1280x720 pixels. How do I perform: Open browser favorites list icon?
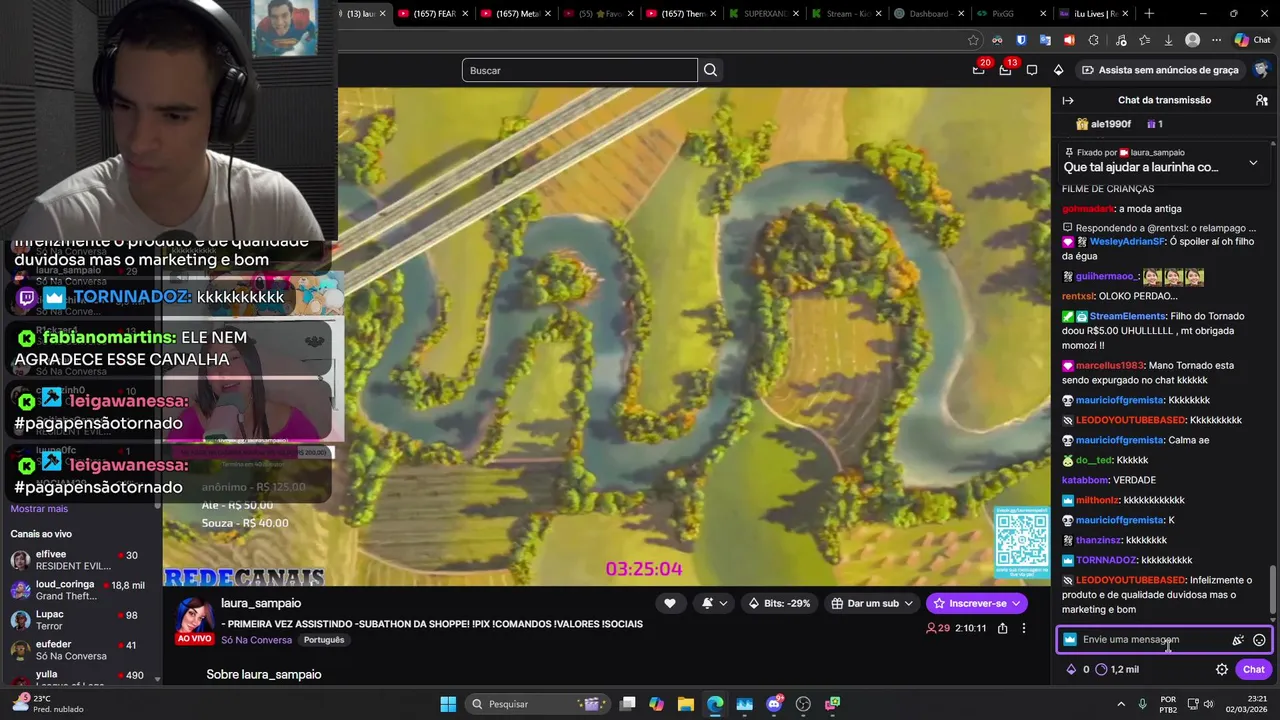tap(1144, 40)
